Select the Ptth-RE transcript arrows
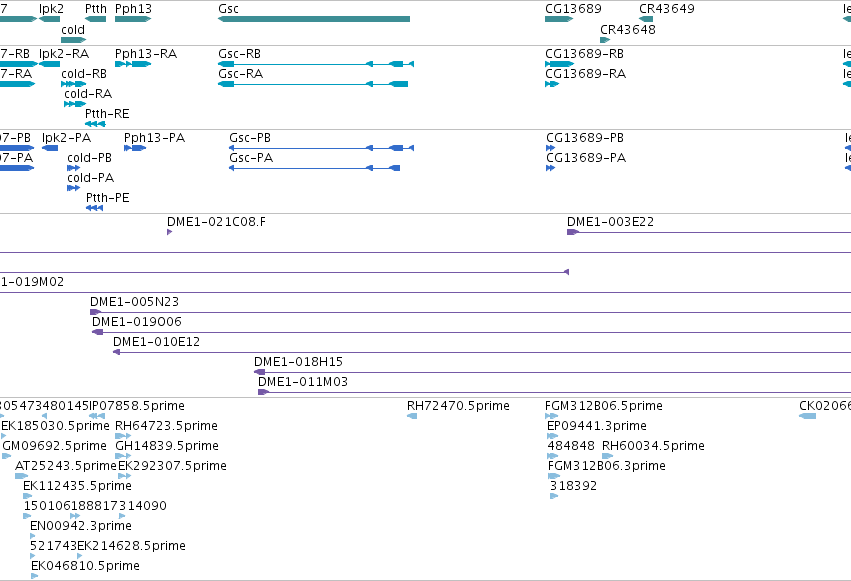This screenshot has width=851, height=581. pyautogui.click(x=95, y=124)
